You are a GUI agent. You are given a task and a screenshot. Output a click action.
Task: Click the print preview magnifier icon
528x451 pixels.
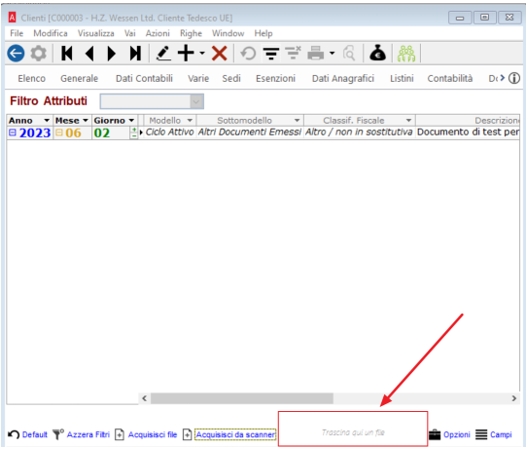click(x=349, y=53)
